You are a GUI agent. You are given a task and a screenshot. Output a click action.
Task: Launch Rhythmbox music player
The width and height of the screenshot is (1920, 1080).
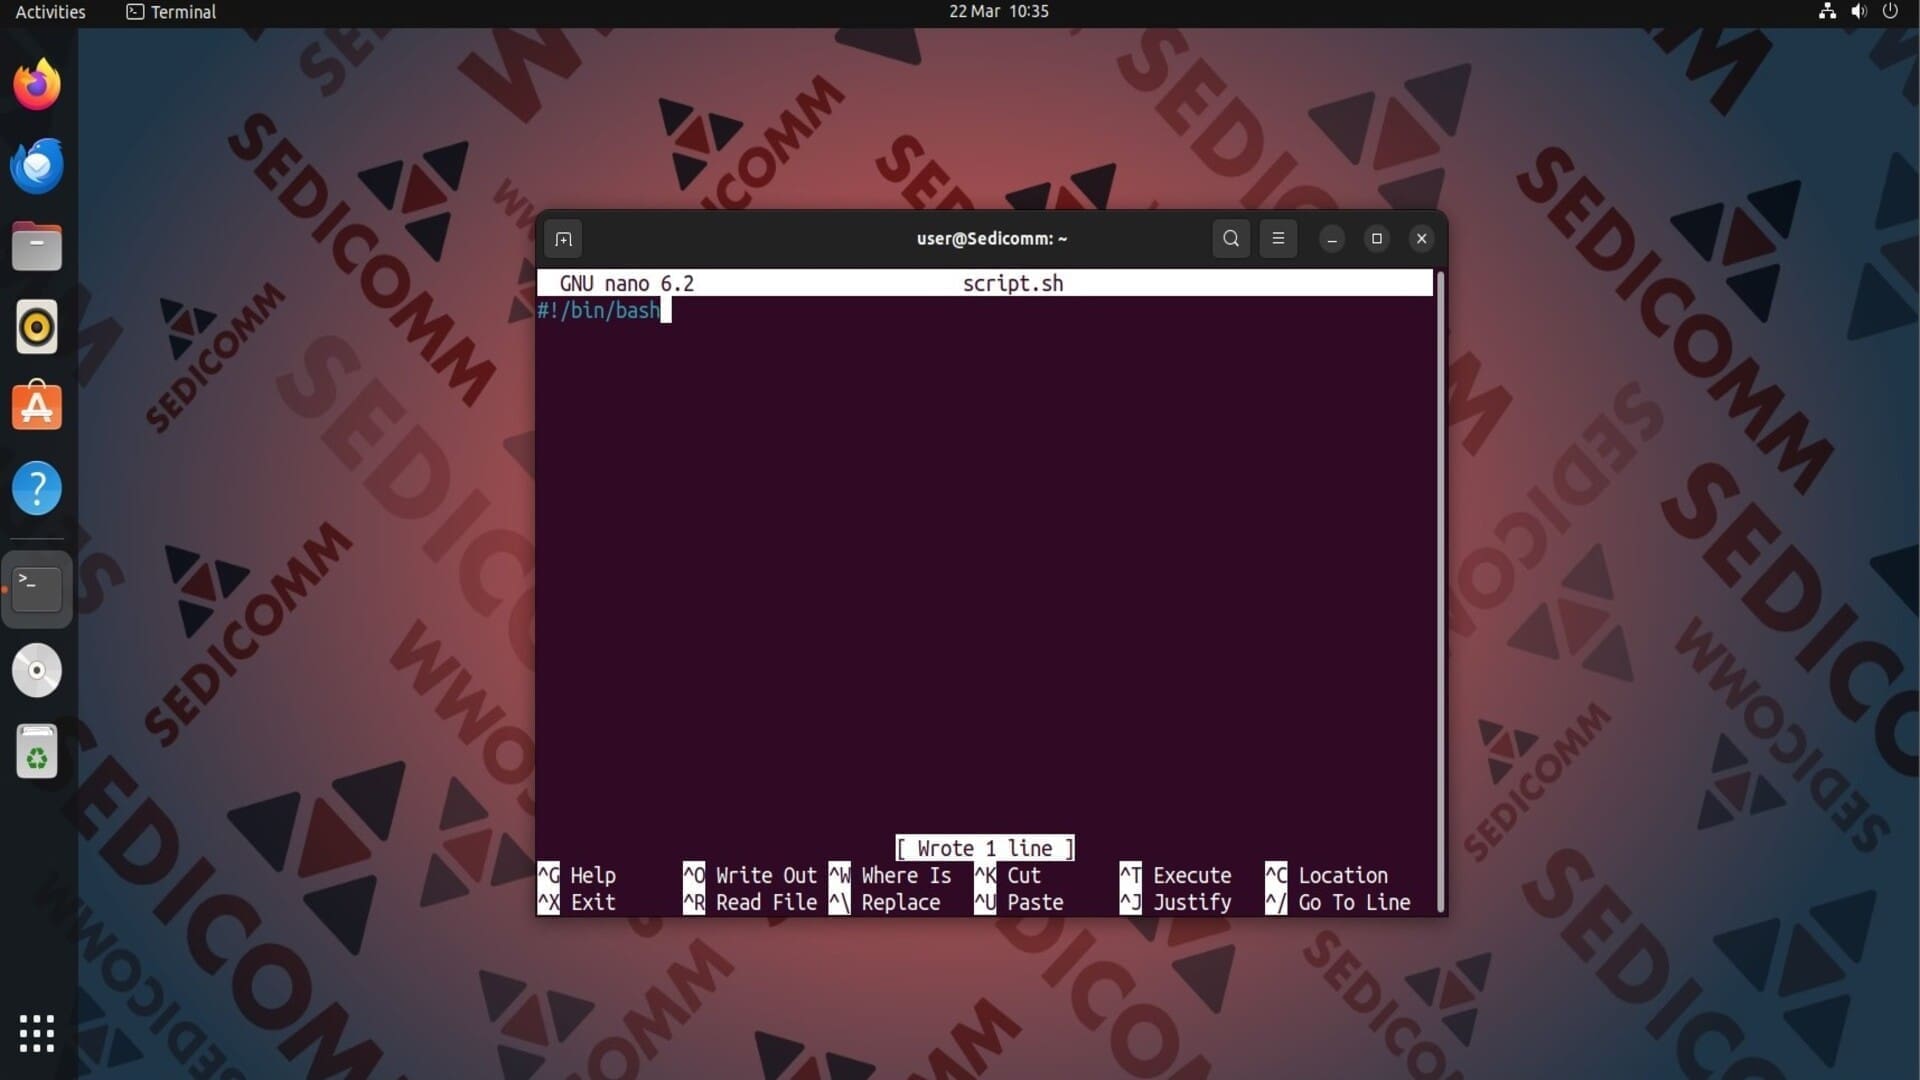[37, 327]
